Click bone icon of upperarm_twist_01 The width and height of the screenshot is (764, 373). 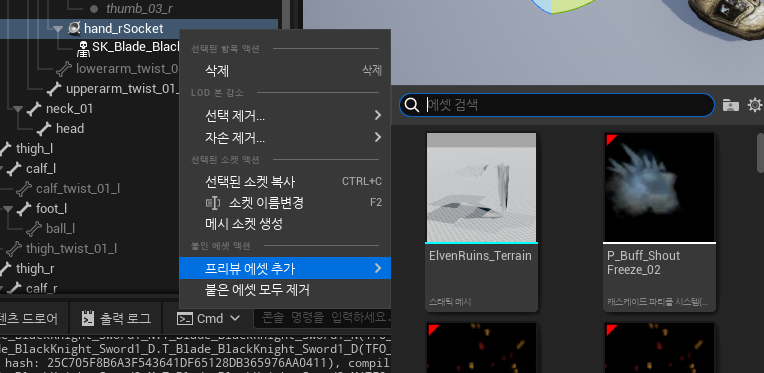click(54, 89)
